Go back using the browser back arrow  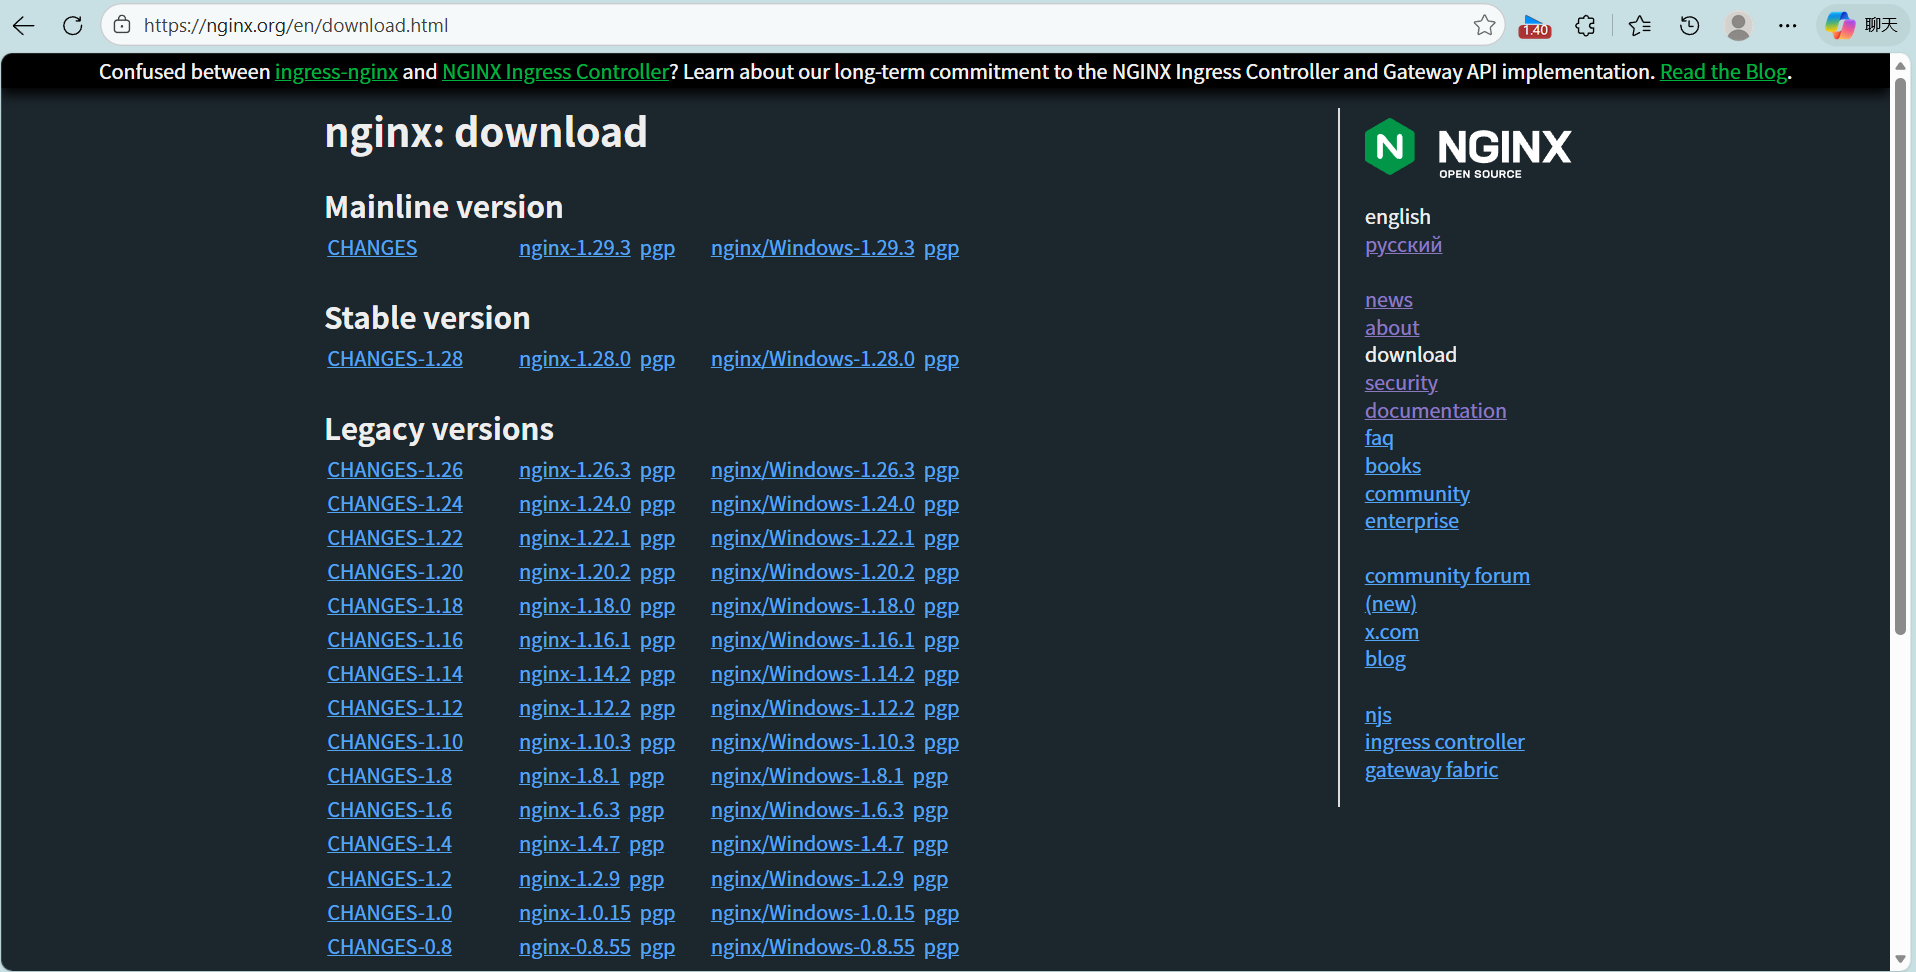point(24,25)
